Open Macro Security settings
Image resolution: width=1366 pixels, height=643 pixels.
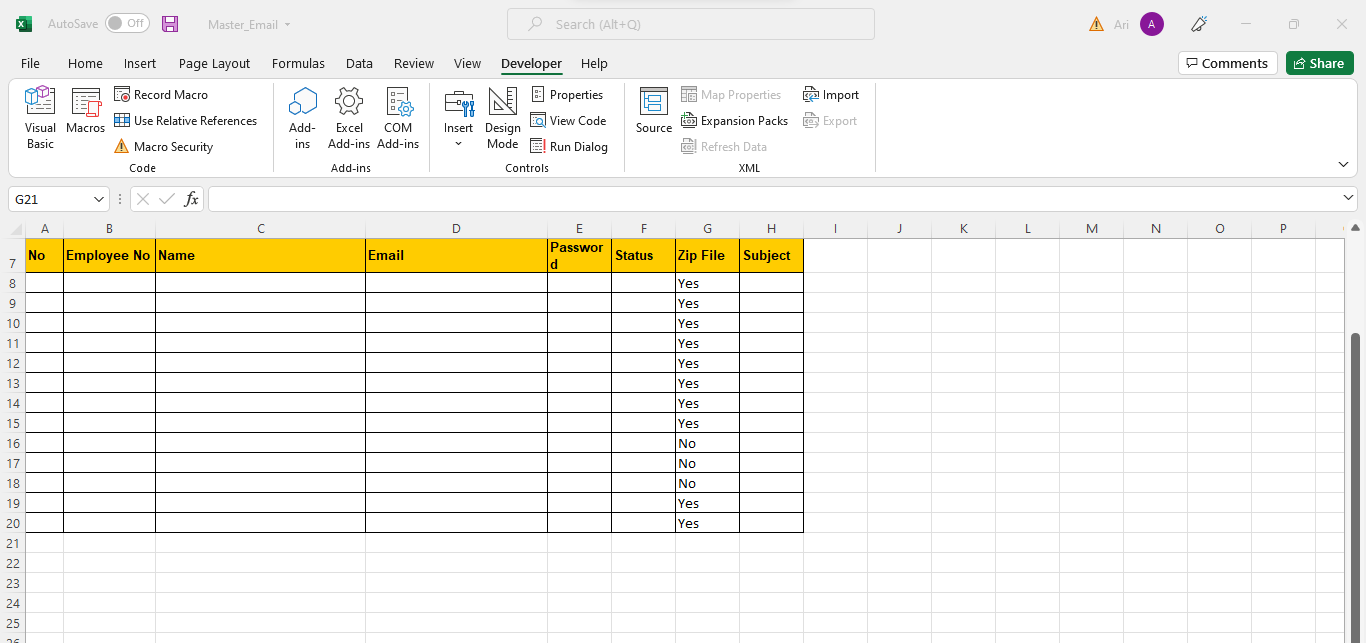[x=163, y=147]
